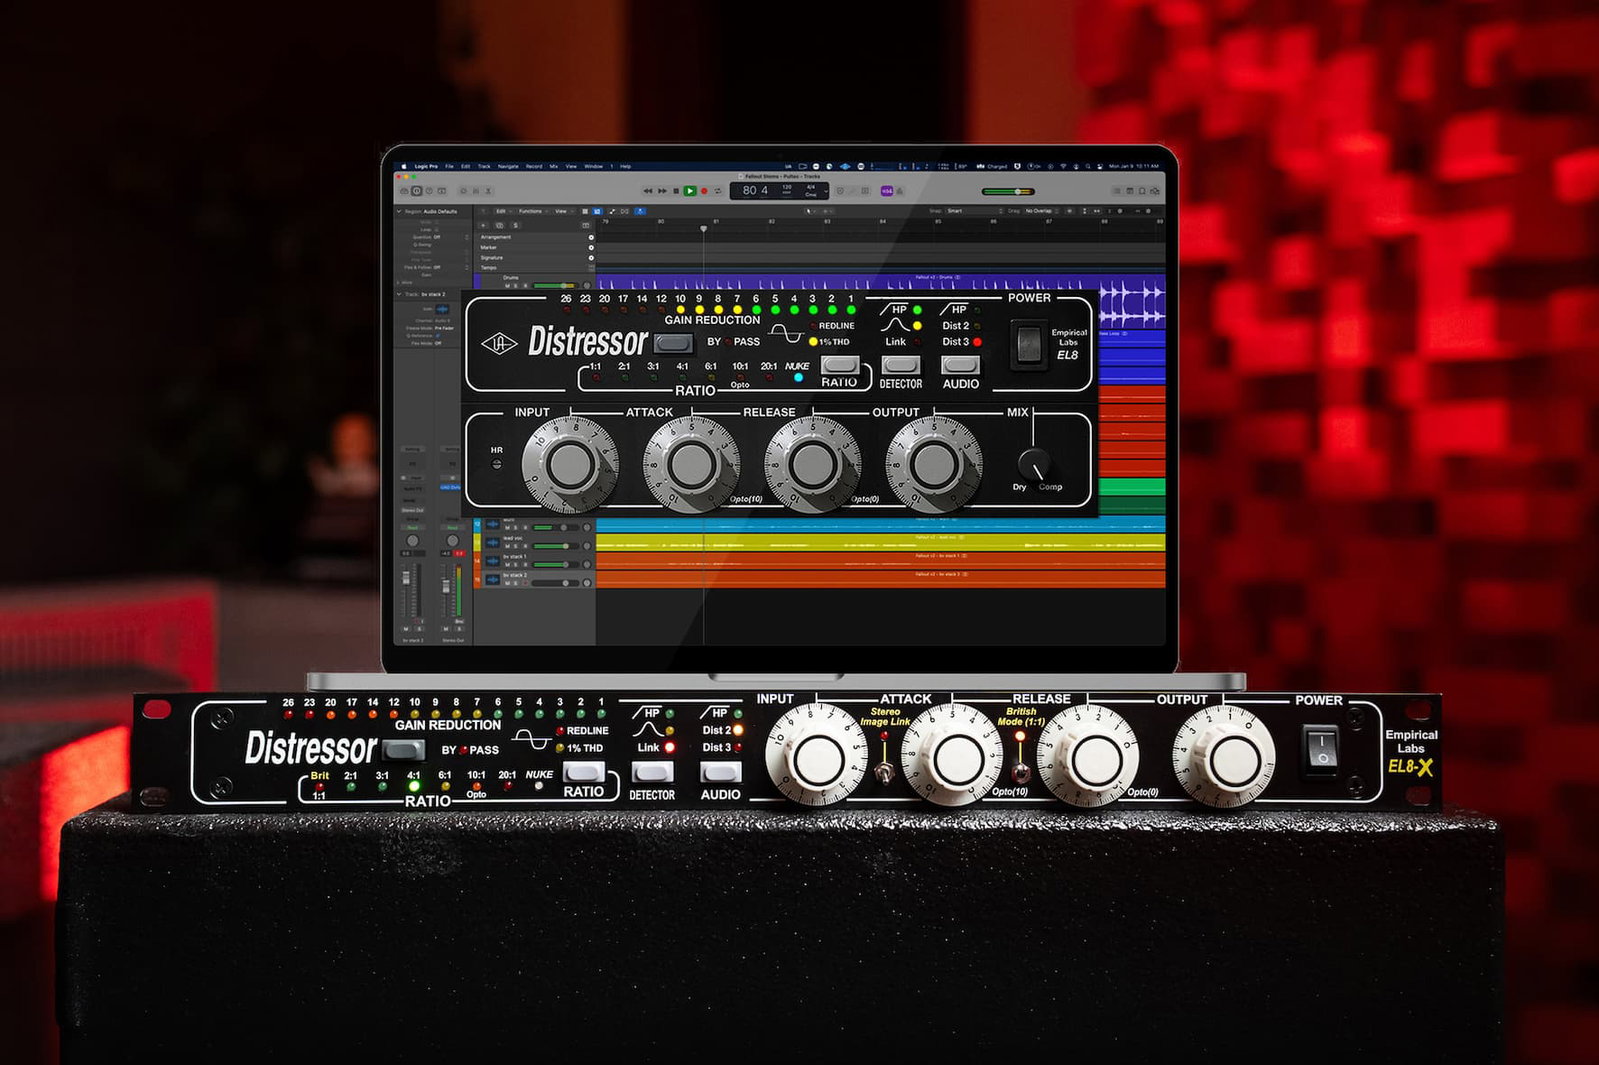
Task: Mute the Stereo Out channel strip
Action: point(446,629)
